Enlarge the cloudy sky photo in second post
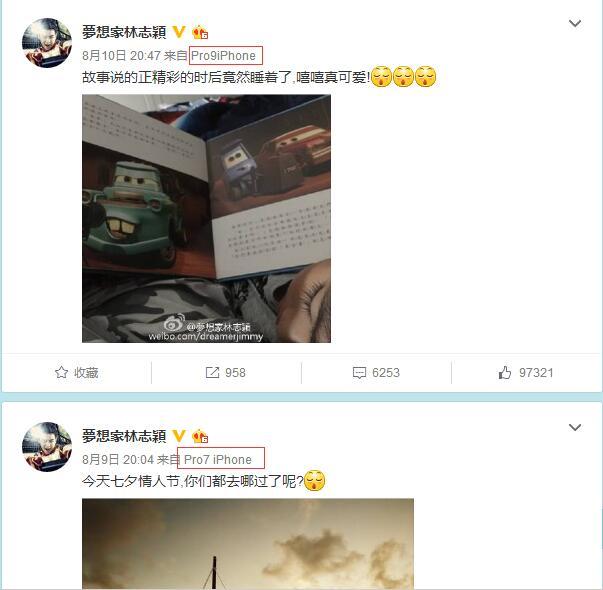 pyautogui.click(x=248, y=544)
